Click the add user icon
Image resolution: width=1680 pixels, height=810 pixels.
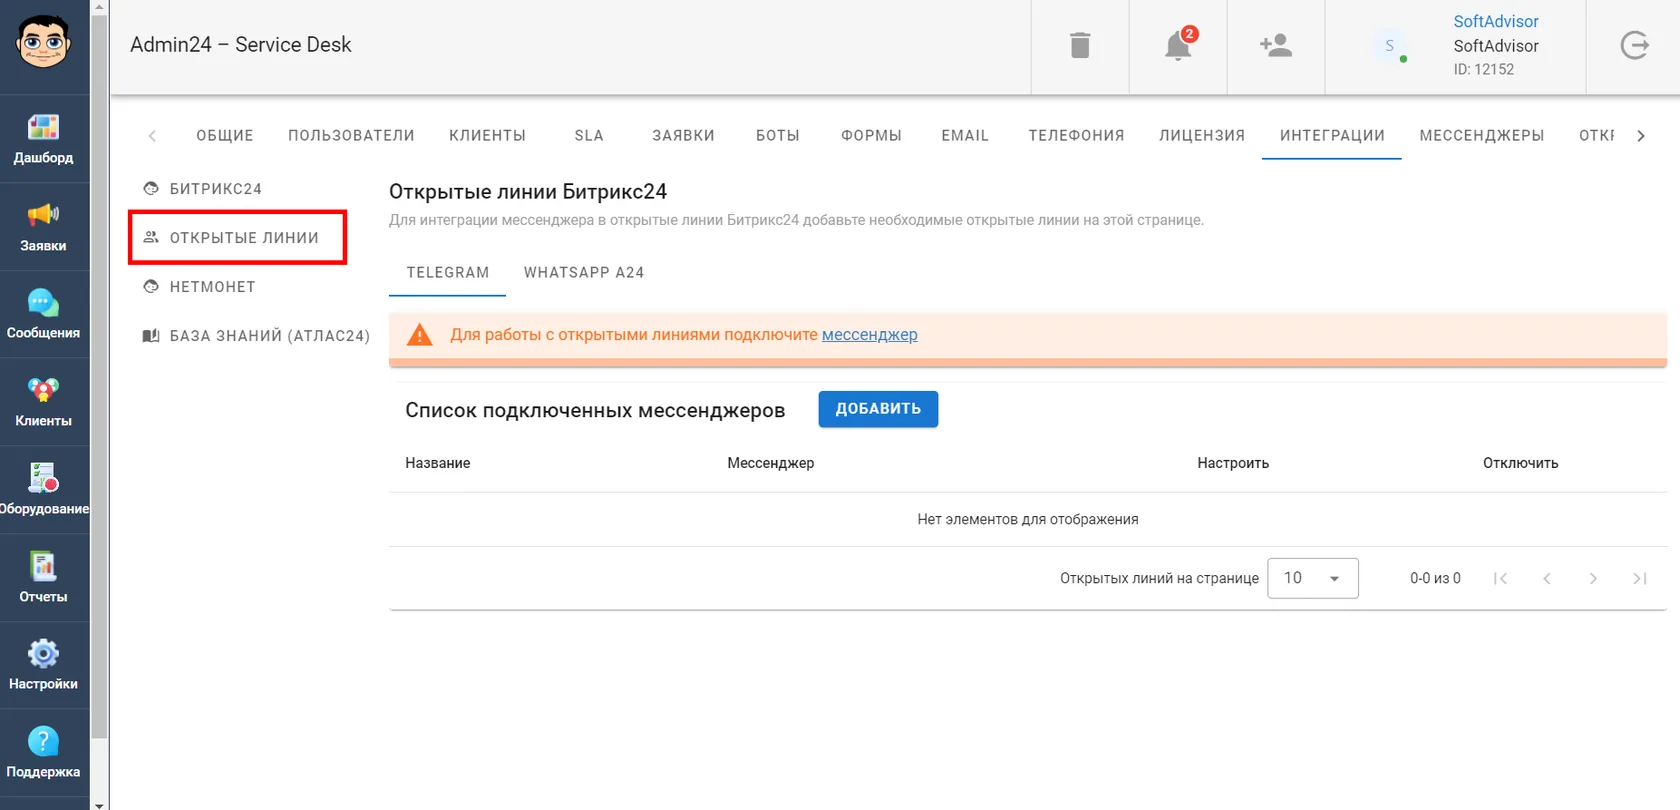[1276, 46]
